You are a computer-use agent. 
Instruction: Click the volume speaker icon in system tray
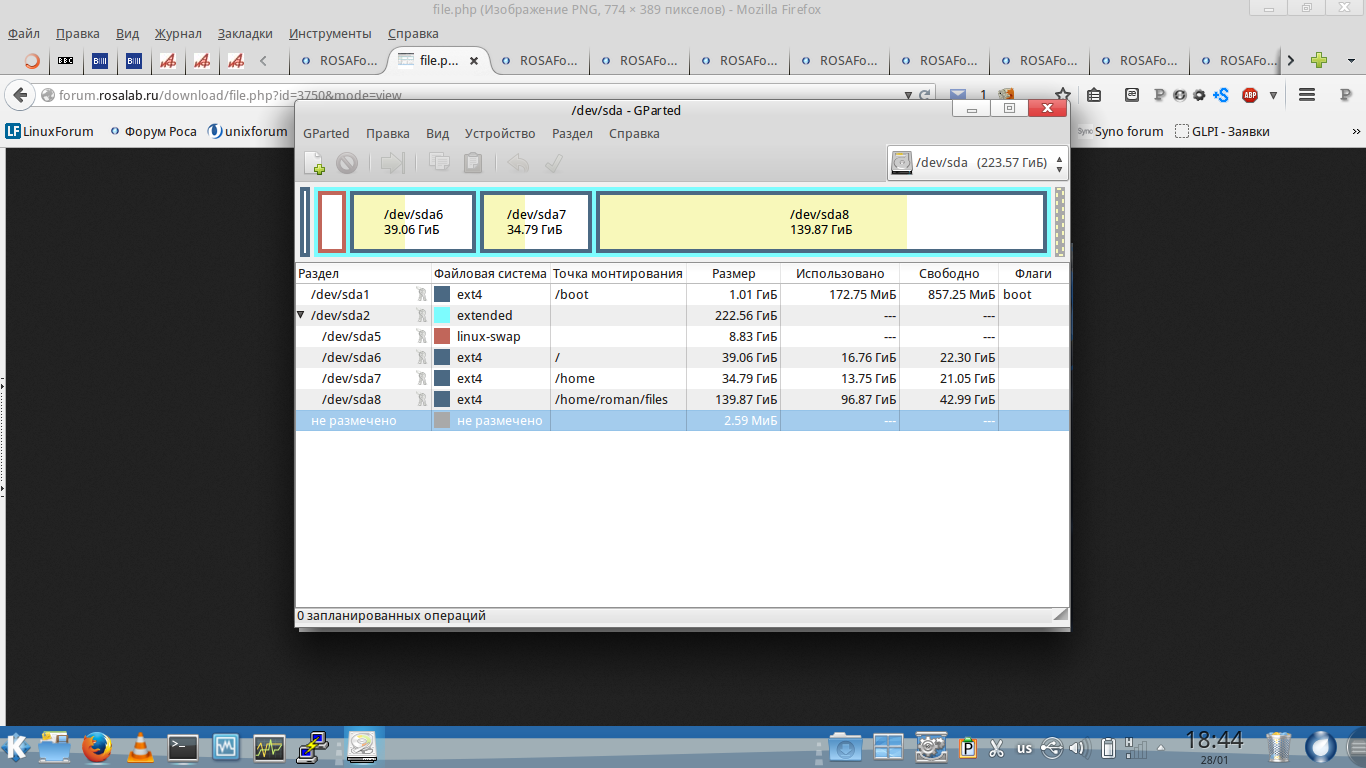1078,747
